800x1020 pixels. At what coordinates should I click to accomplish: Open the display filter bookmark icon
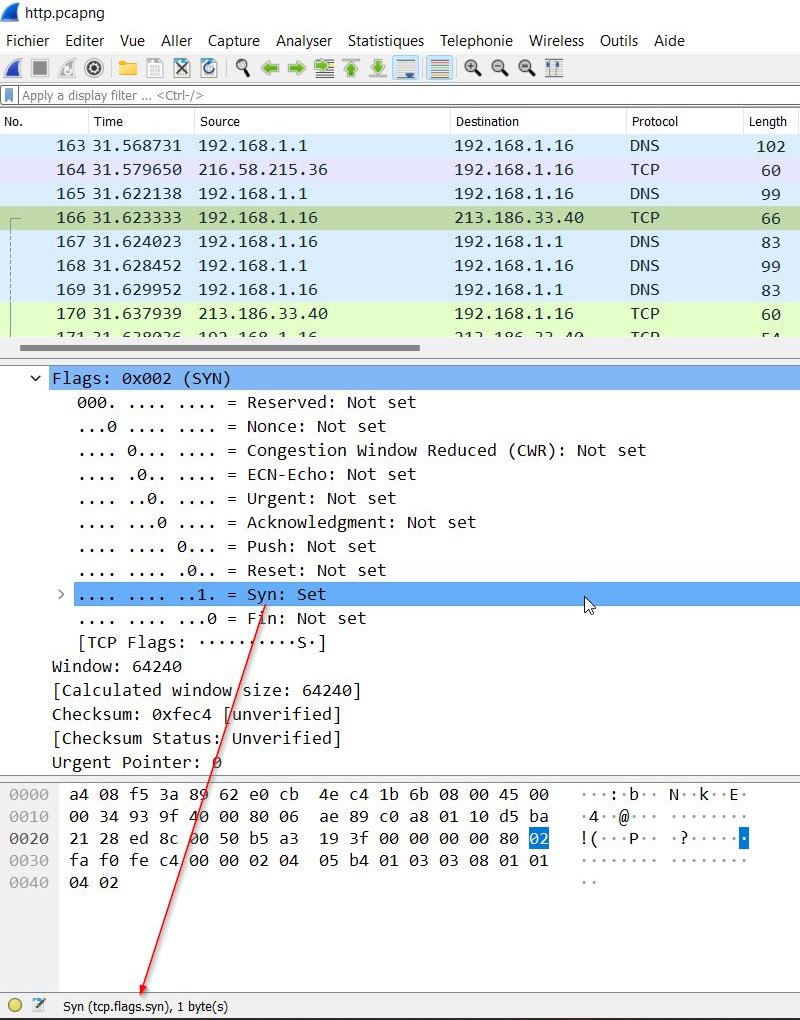pyautogui.click(x=9, y=96)
